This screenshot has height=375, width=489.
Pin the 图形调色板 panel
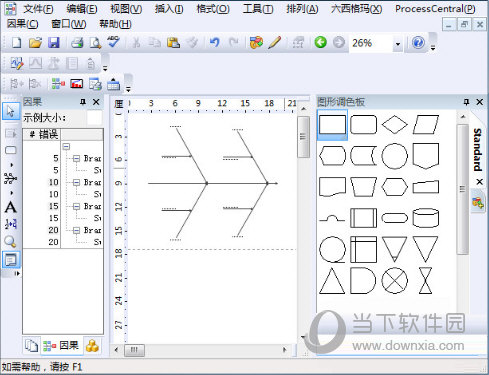[466, 102]
